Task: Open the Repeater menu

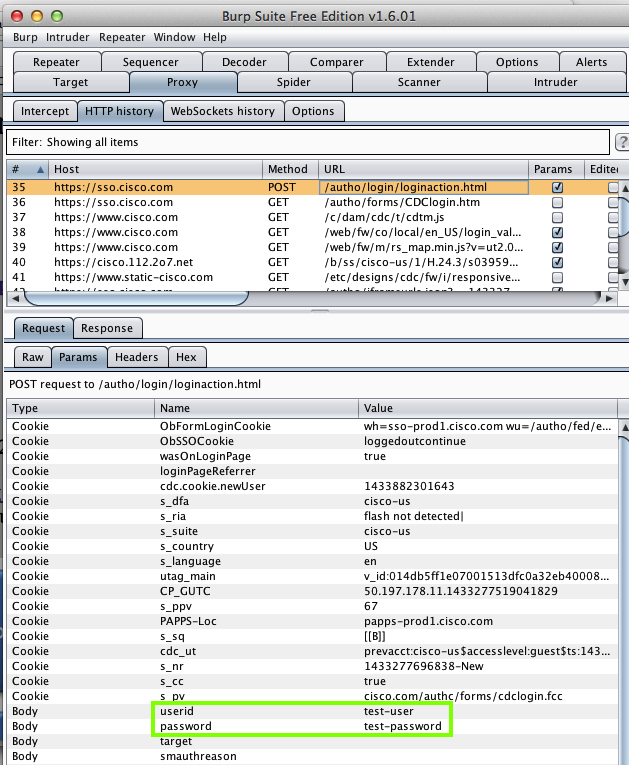Action: pos(122,37)
